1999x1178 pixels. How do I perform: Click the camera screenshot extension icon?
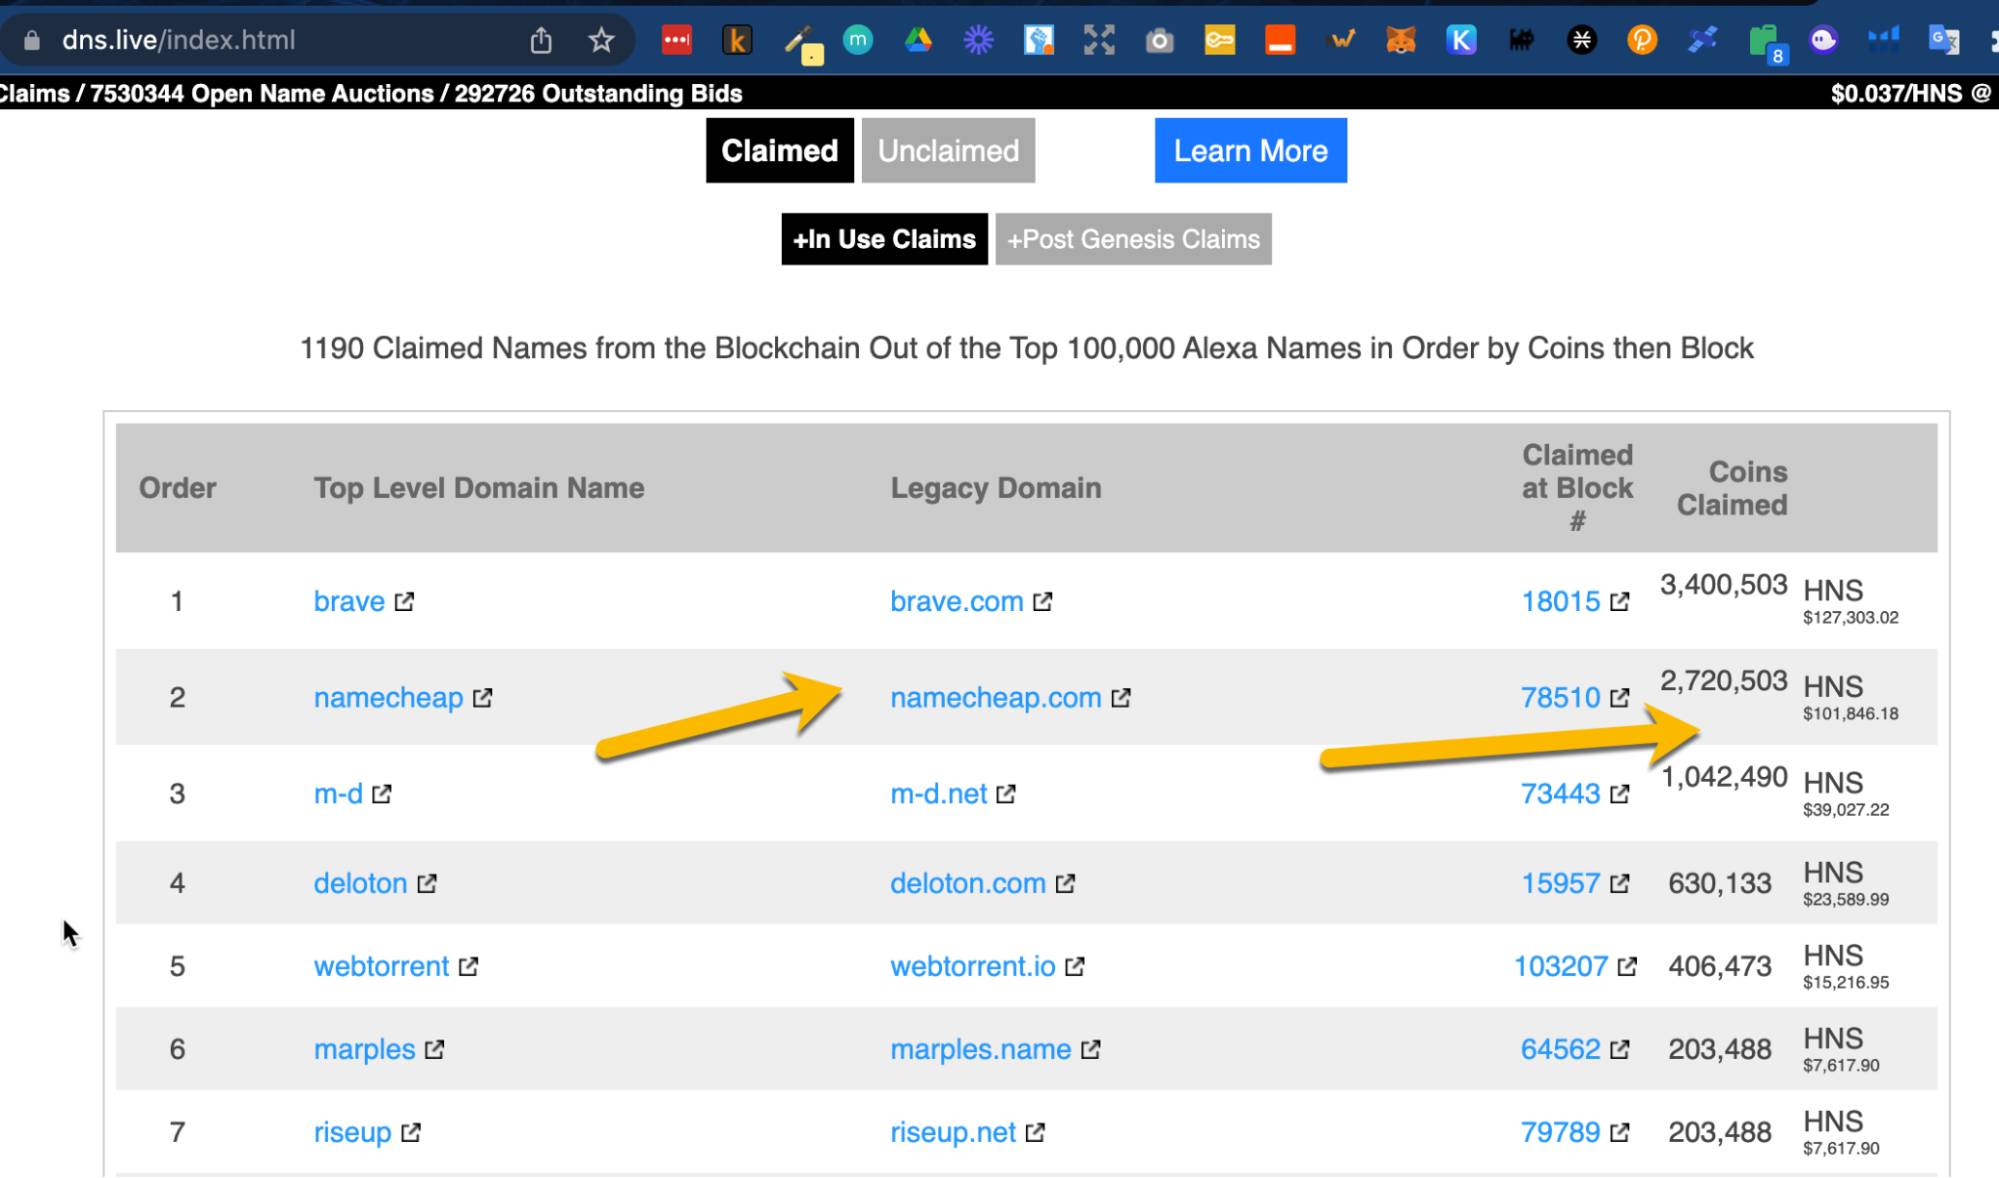coord(1159,40)
